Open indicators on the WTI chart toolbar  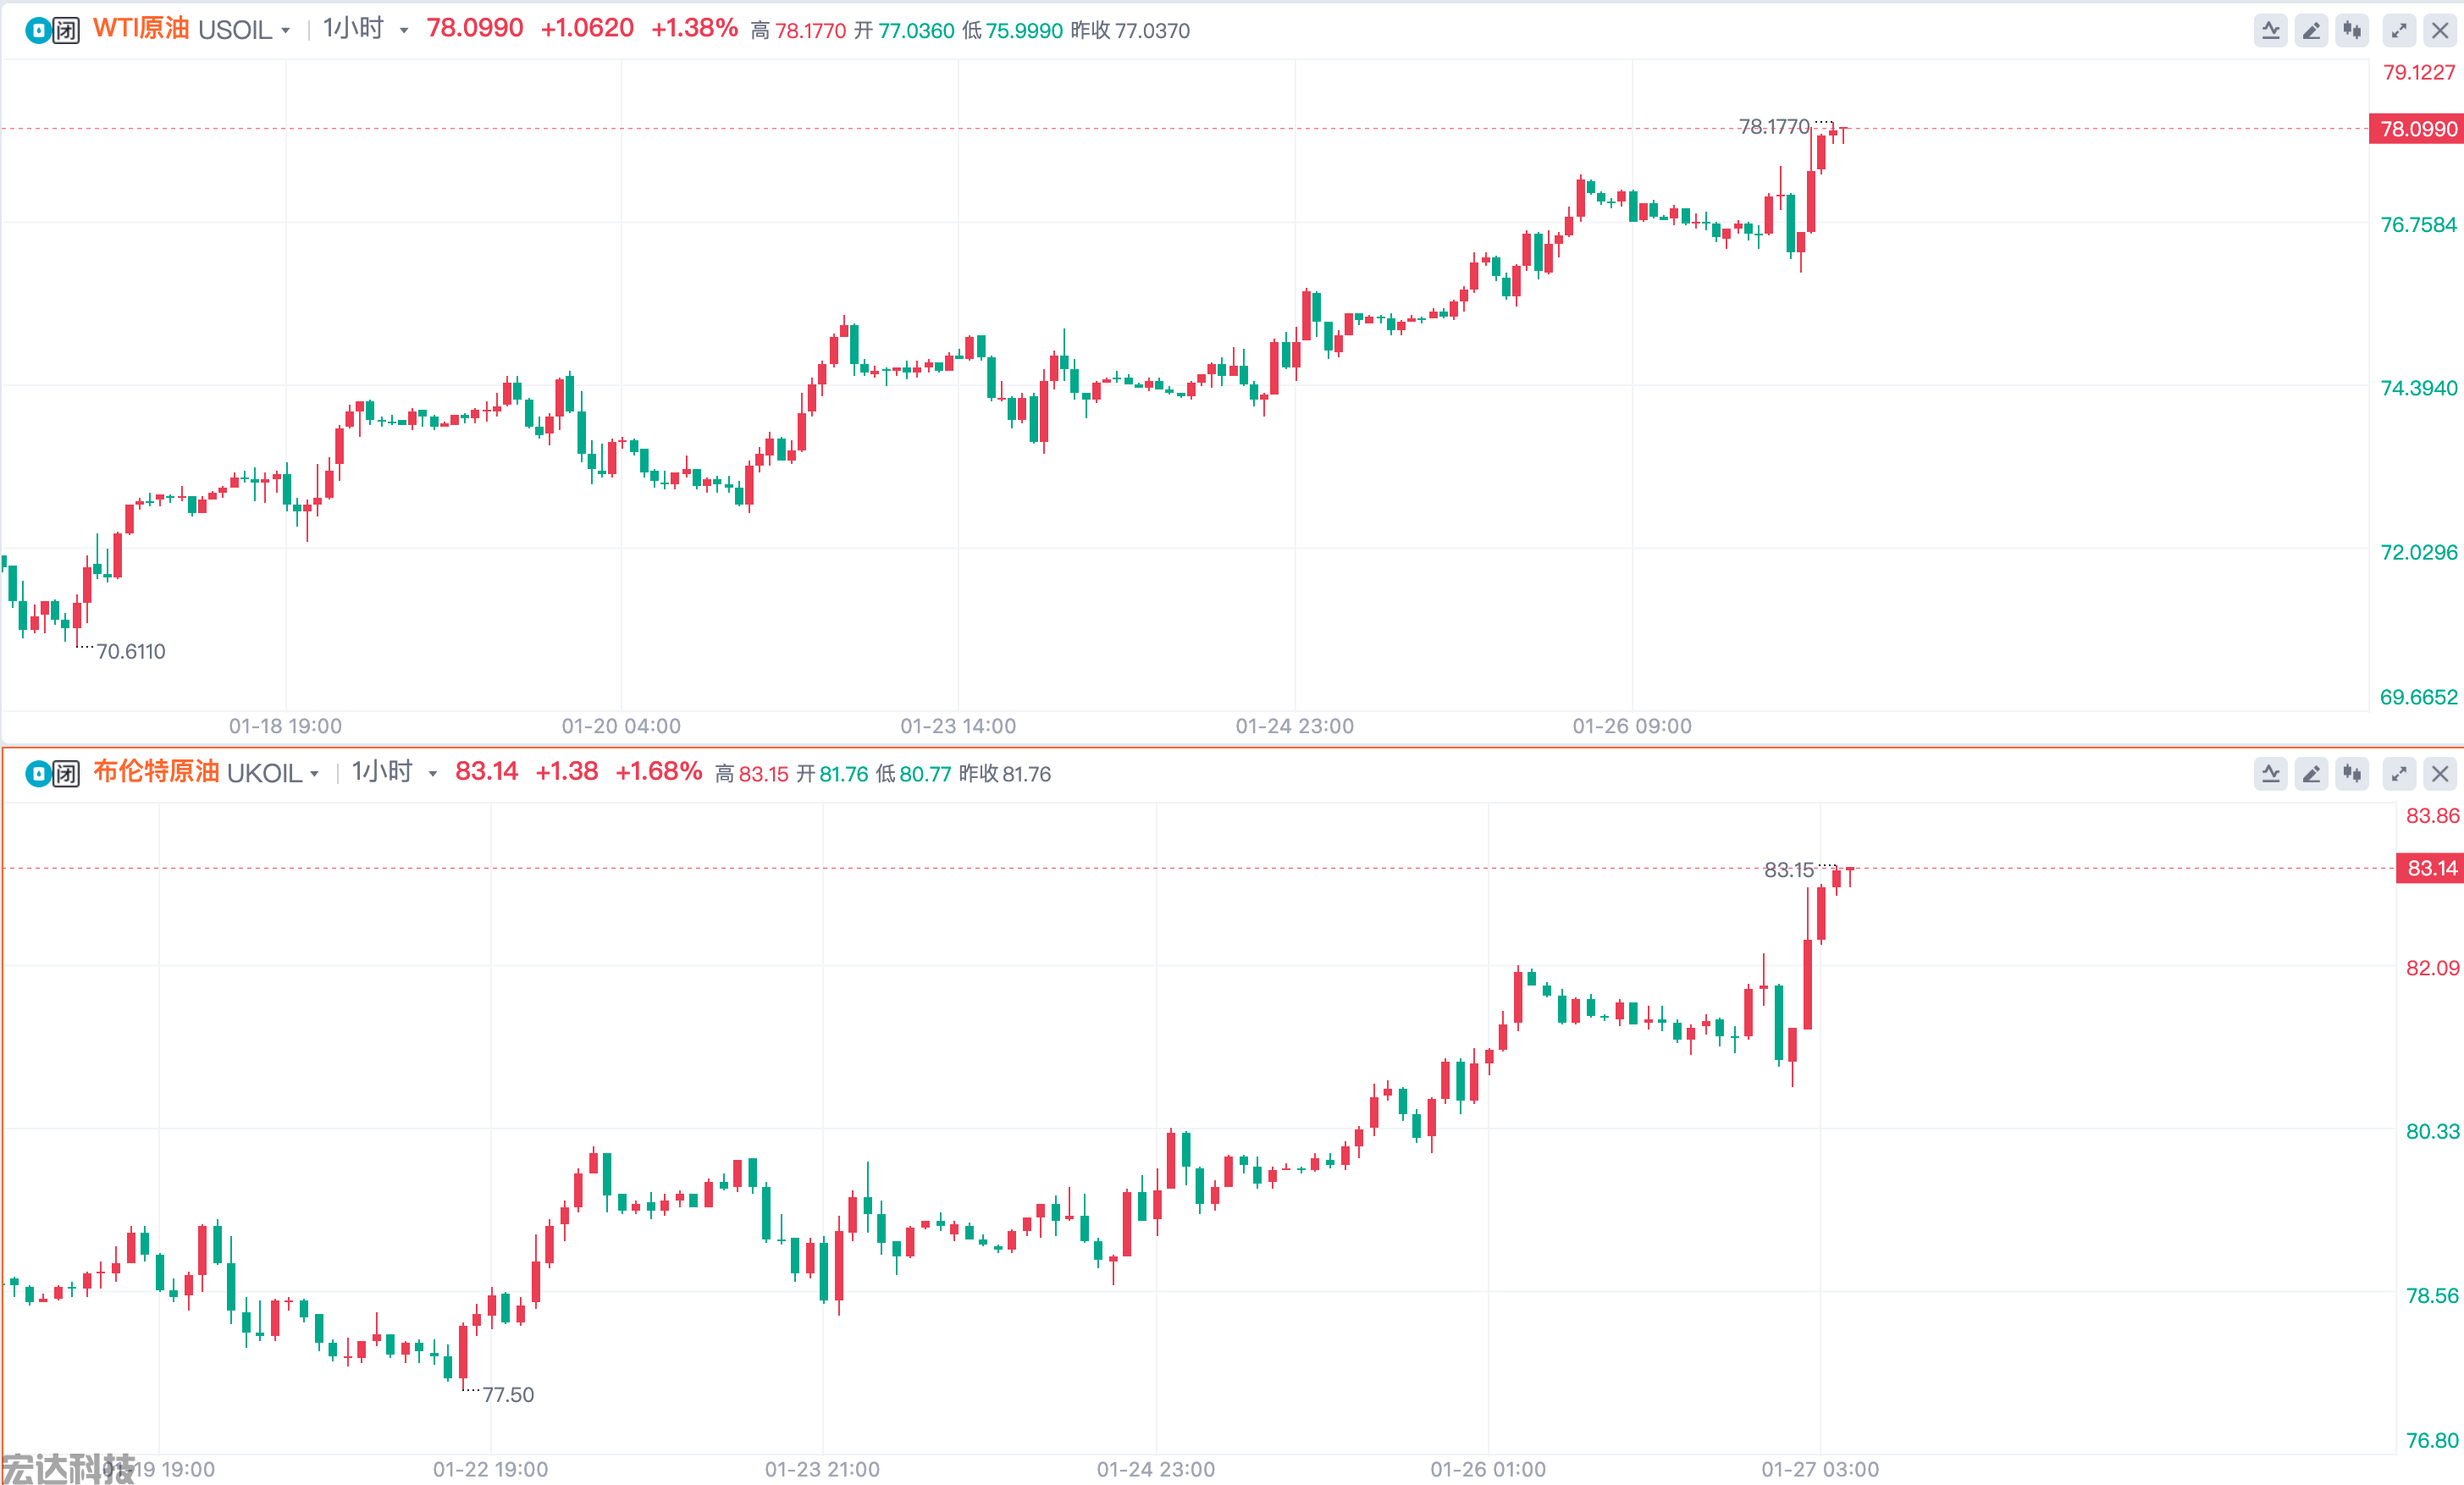[2270, 31]
